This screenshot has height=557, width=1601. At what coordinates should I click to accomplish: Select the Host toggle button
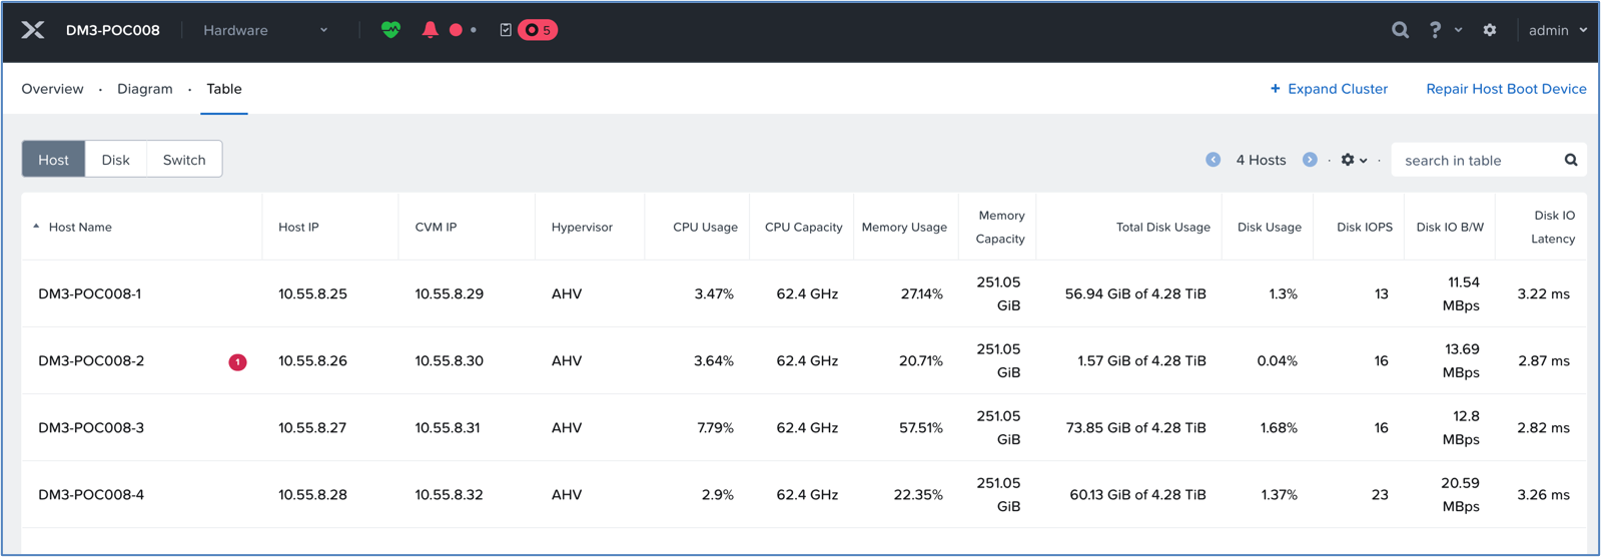tap(54, 160)
